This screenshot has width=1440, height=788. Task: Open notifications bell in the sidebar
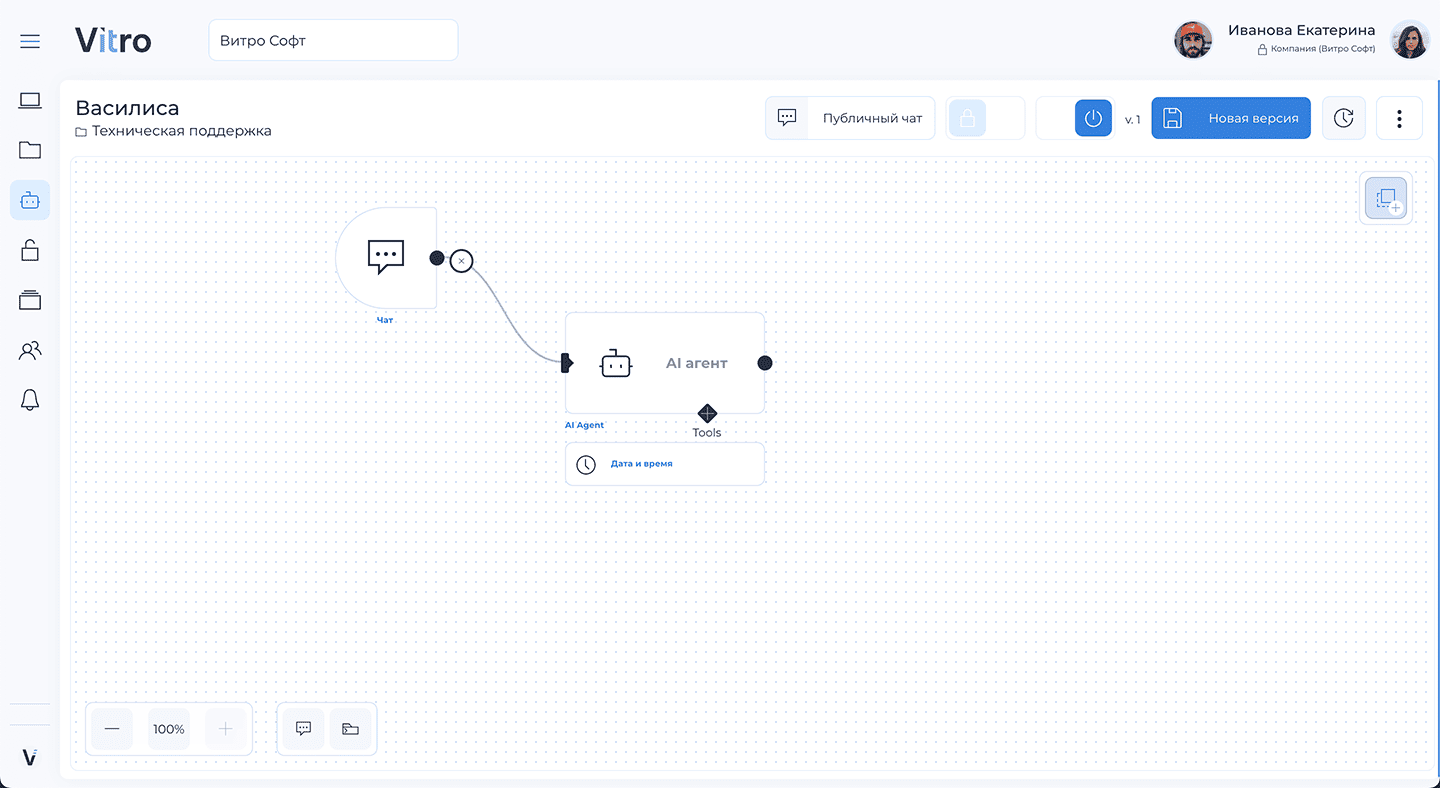tap(30, 400)
